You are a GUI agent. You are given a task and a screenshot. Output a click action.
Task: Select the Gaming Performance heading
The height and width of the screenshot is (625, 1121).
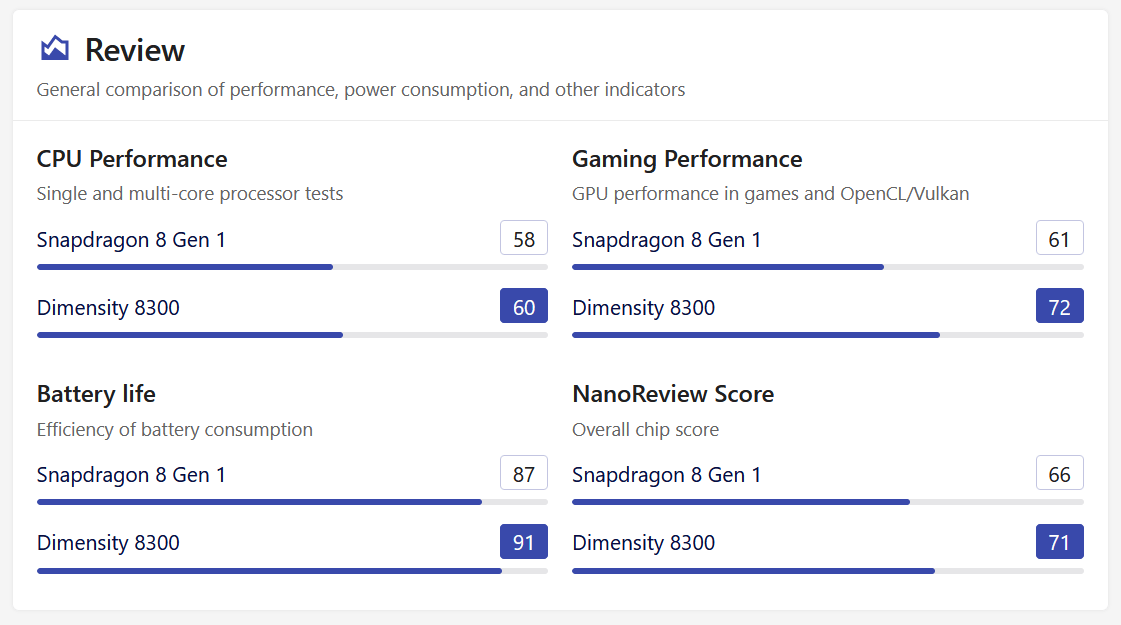pos(687,159)
